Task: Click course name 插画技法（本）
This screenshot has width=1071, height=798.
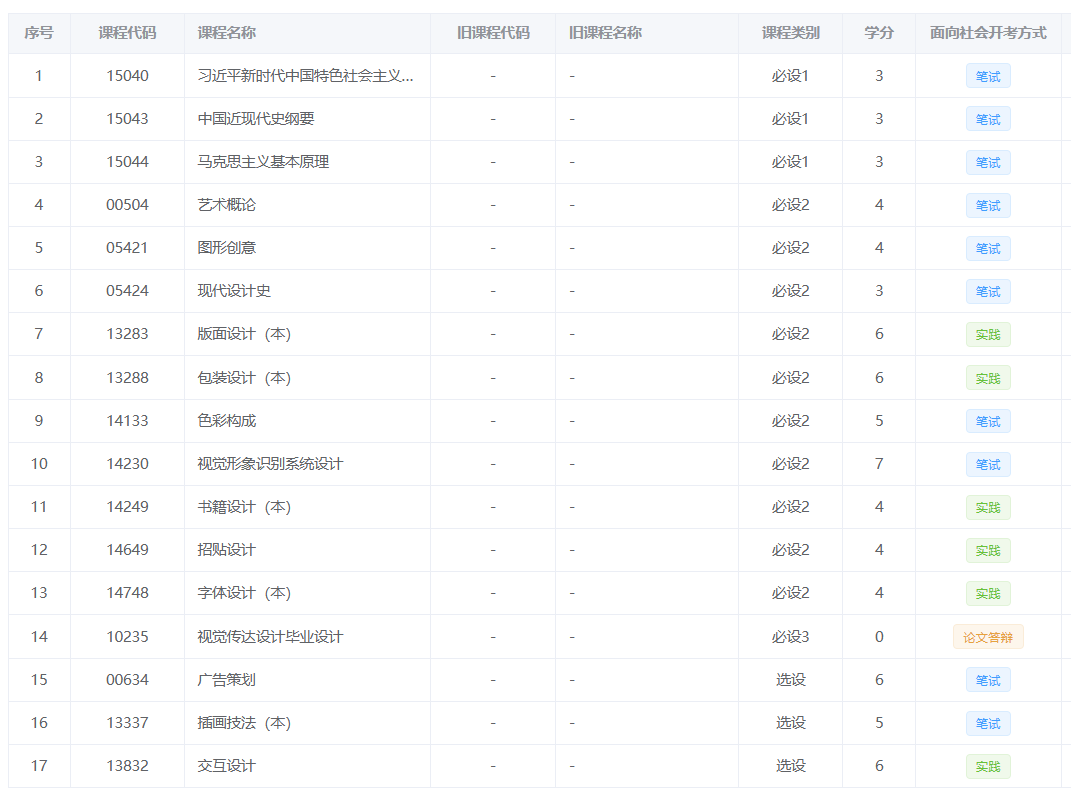Action: tap(245, 723)
